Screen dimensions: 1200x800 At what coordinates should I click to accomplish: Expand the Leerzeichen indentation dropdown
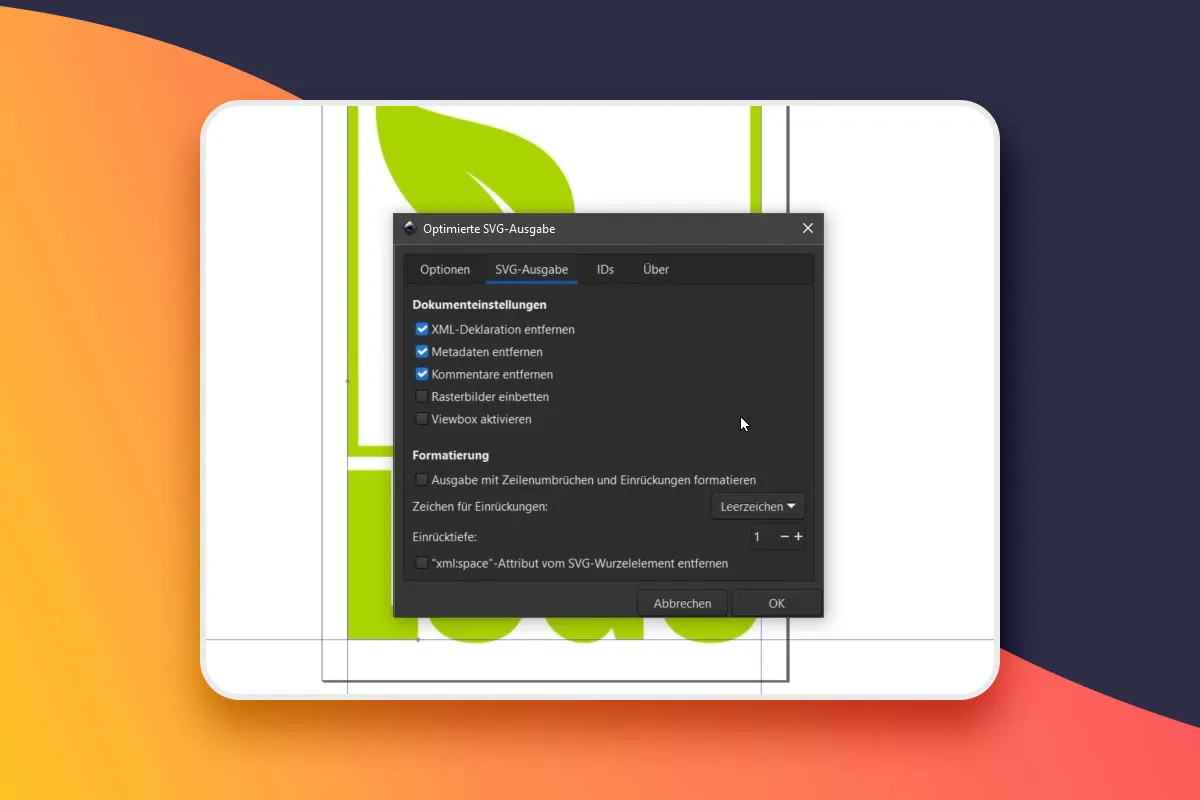[x=758, y=507]
